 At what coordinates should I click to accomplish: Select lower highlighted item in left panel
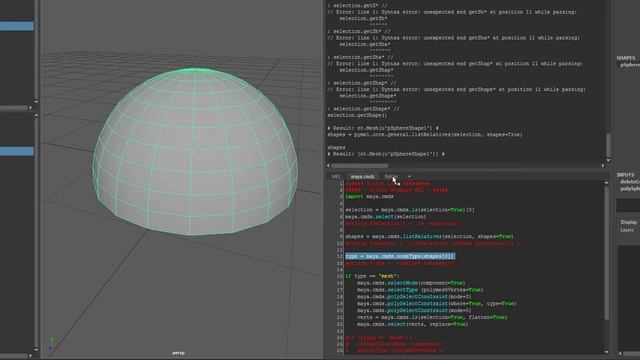[x=17, y=151]
